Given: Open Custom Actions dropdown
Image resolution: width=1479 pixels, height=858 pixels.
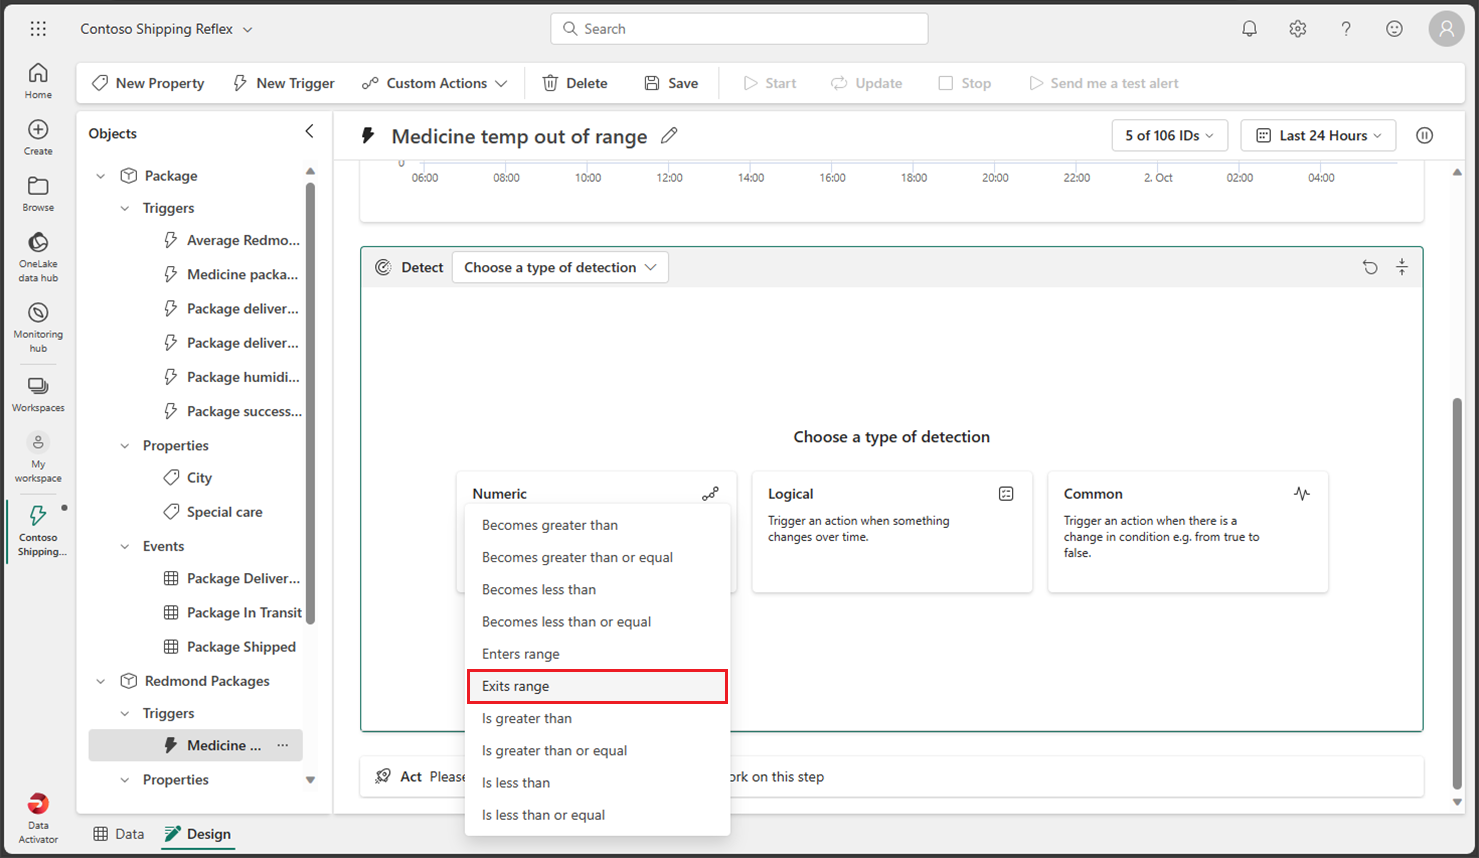Looking at the screenshot, I should [435, 83].
